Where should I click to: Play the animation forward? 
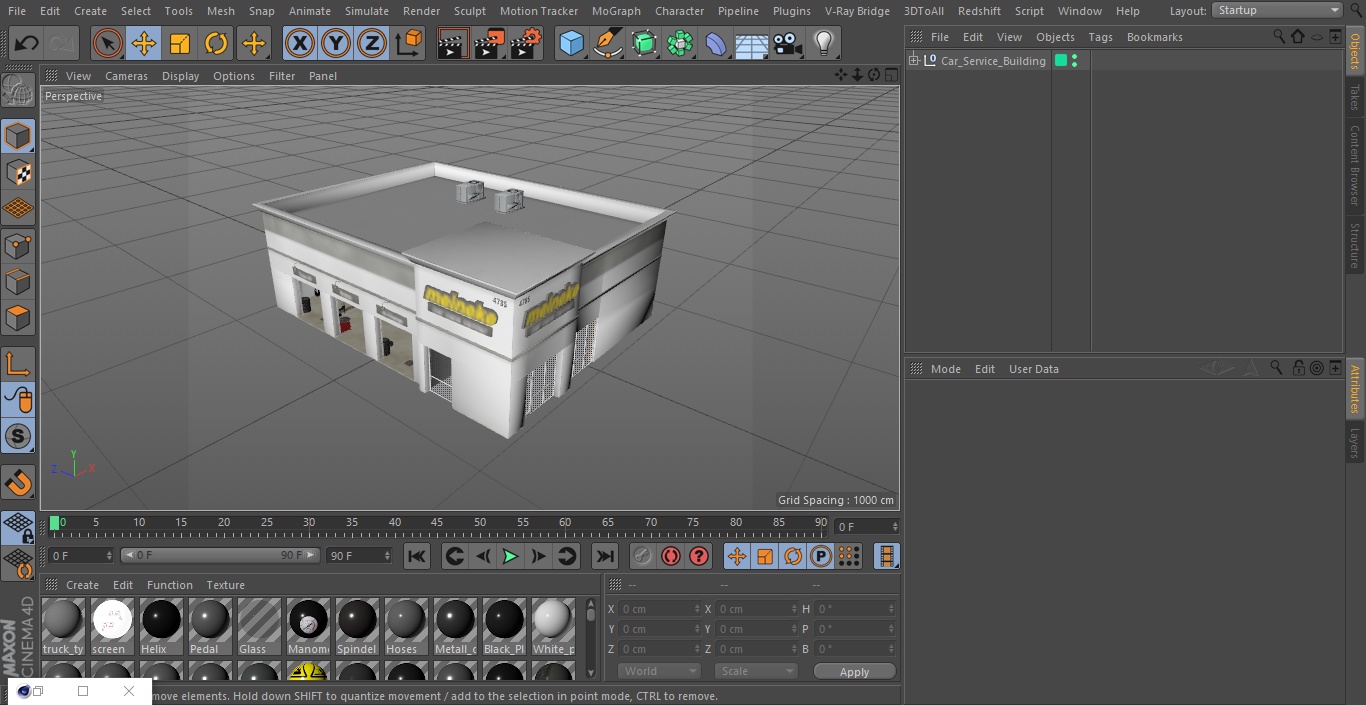click(510, 556)
